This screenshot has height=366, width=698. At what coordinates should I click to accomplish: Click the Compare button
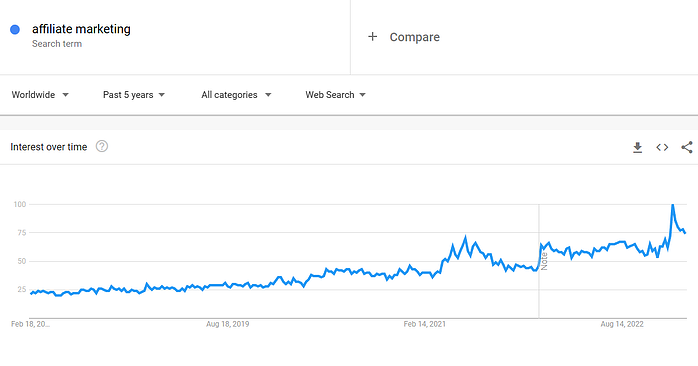[x=403, y=37]
